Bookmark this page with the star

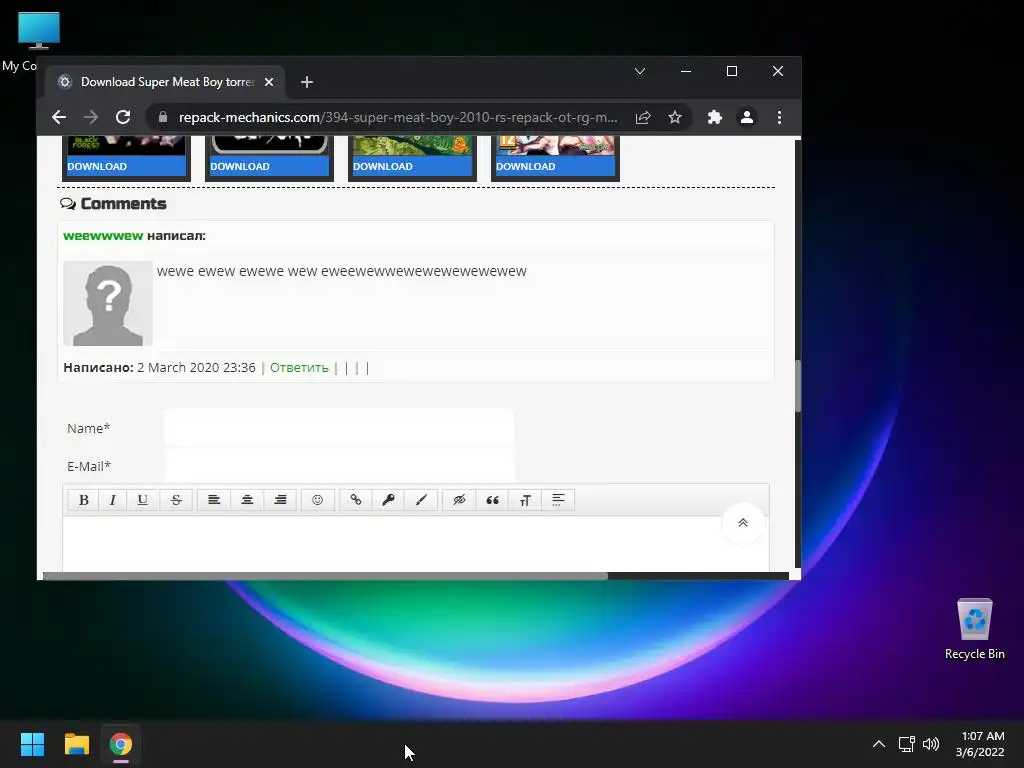pos(675,118)
